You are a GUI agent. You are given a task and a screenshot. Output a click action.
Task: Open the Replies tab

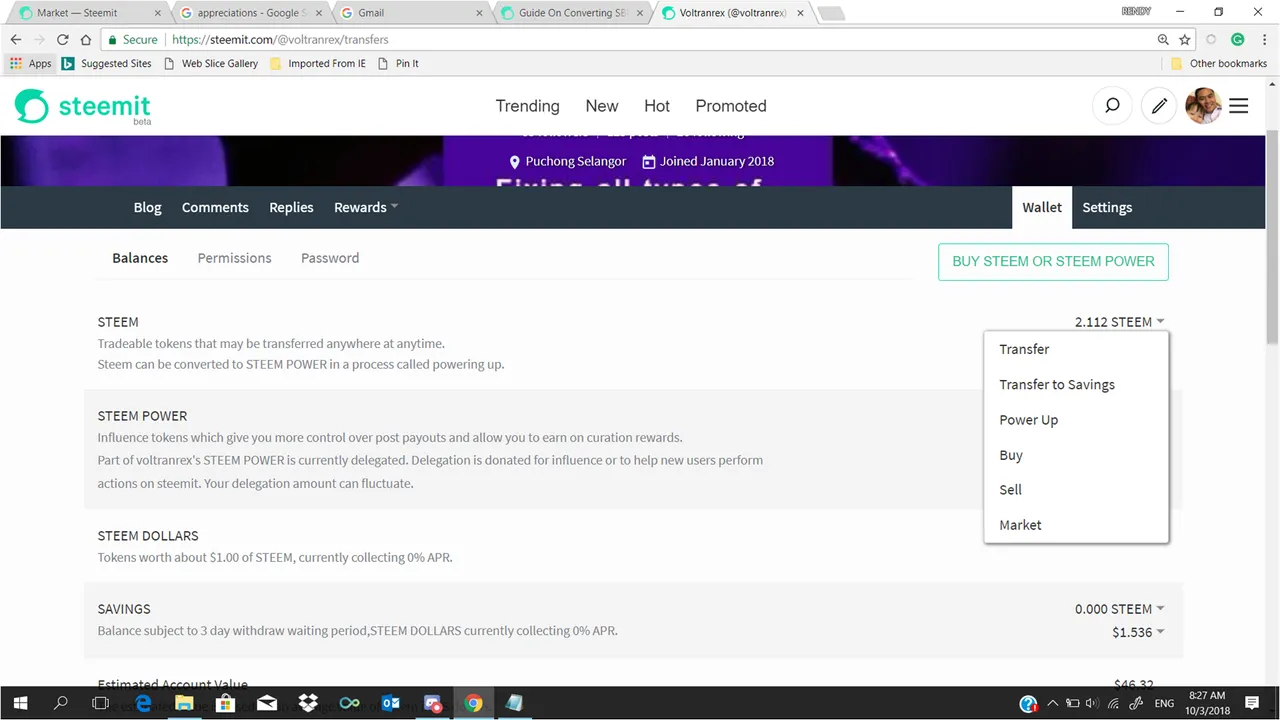(x=291, y=207)
